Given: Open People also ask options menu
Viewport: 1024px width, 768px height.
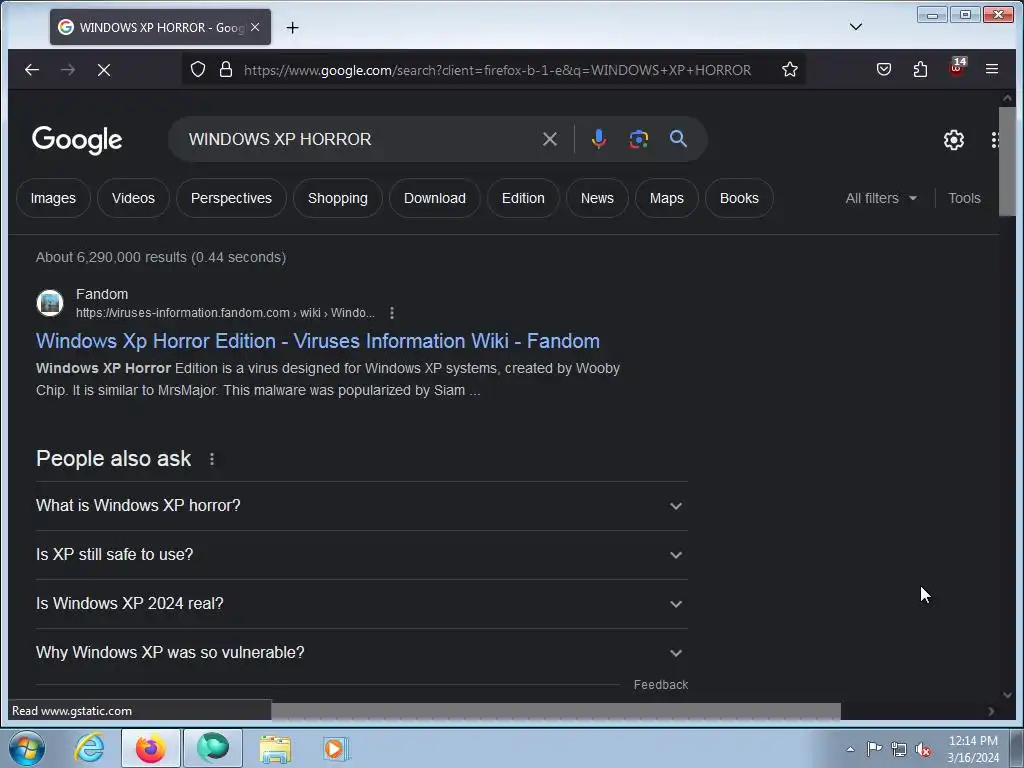Looking at the screenshot, I should 212,459.
